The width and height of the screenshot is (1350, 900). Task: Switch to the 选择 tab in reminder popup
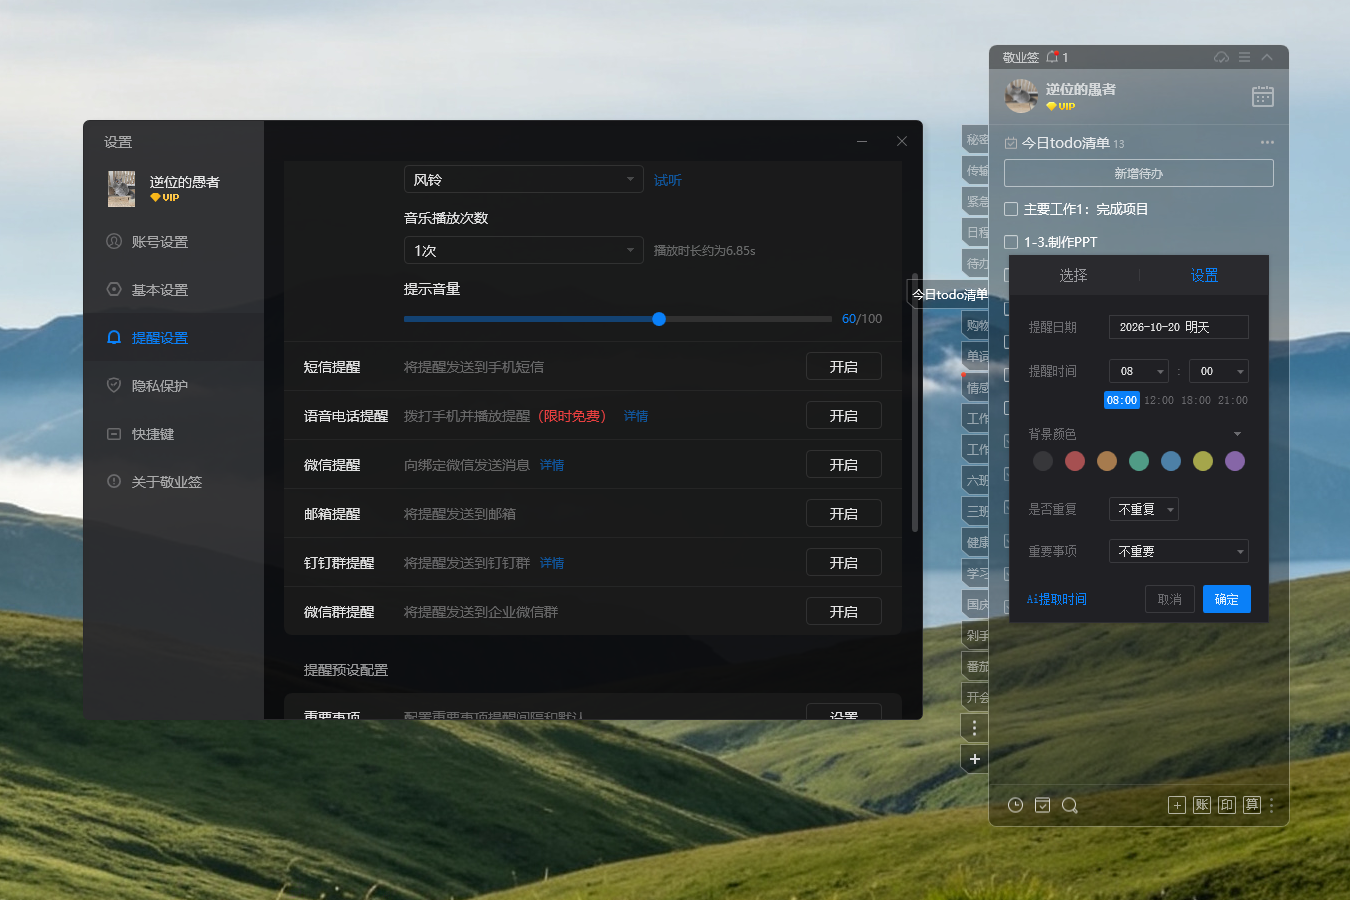(1073, 275)
